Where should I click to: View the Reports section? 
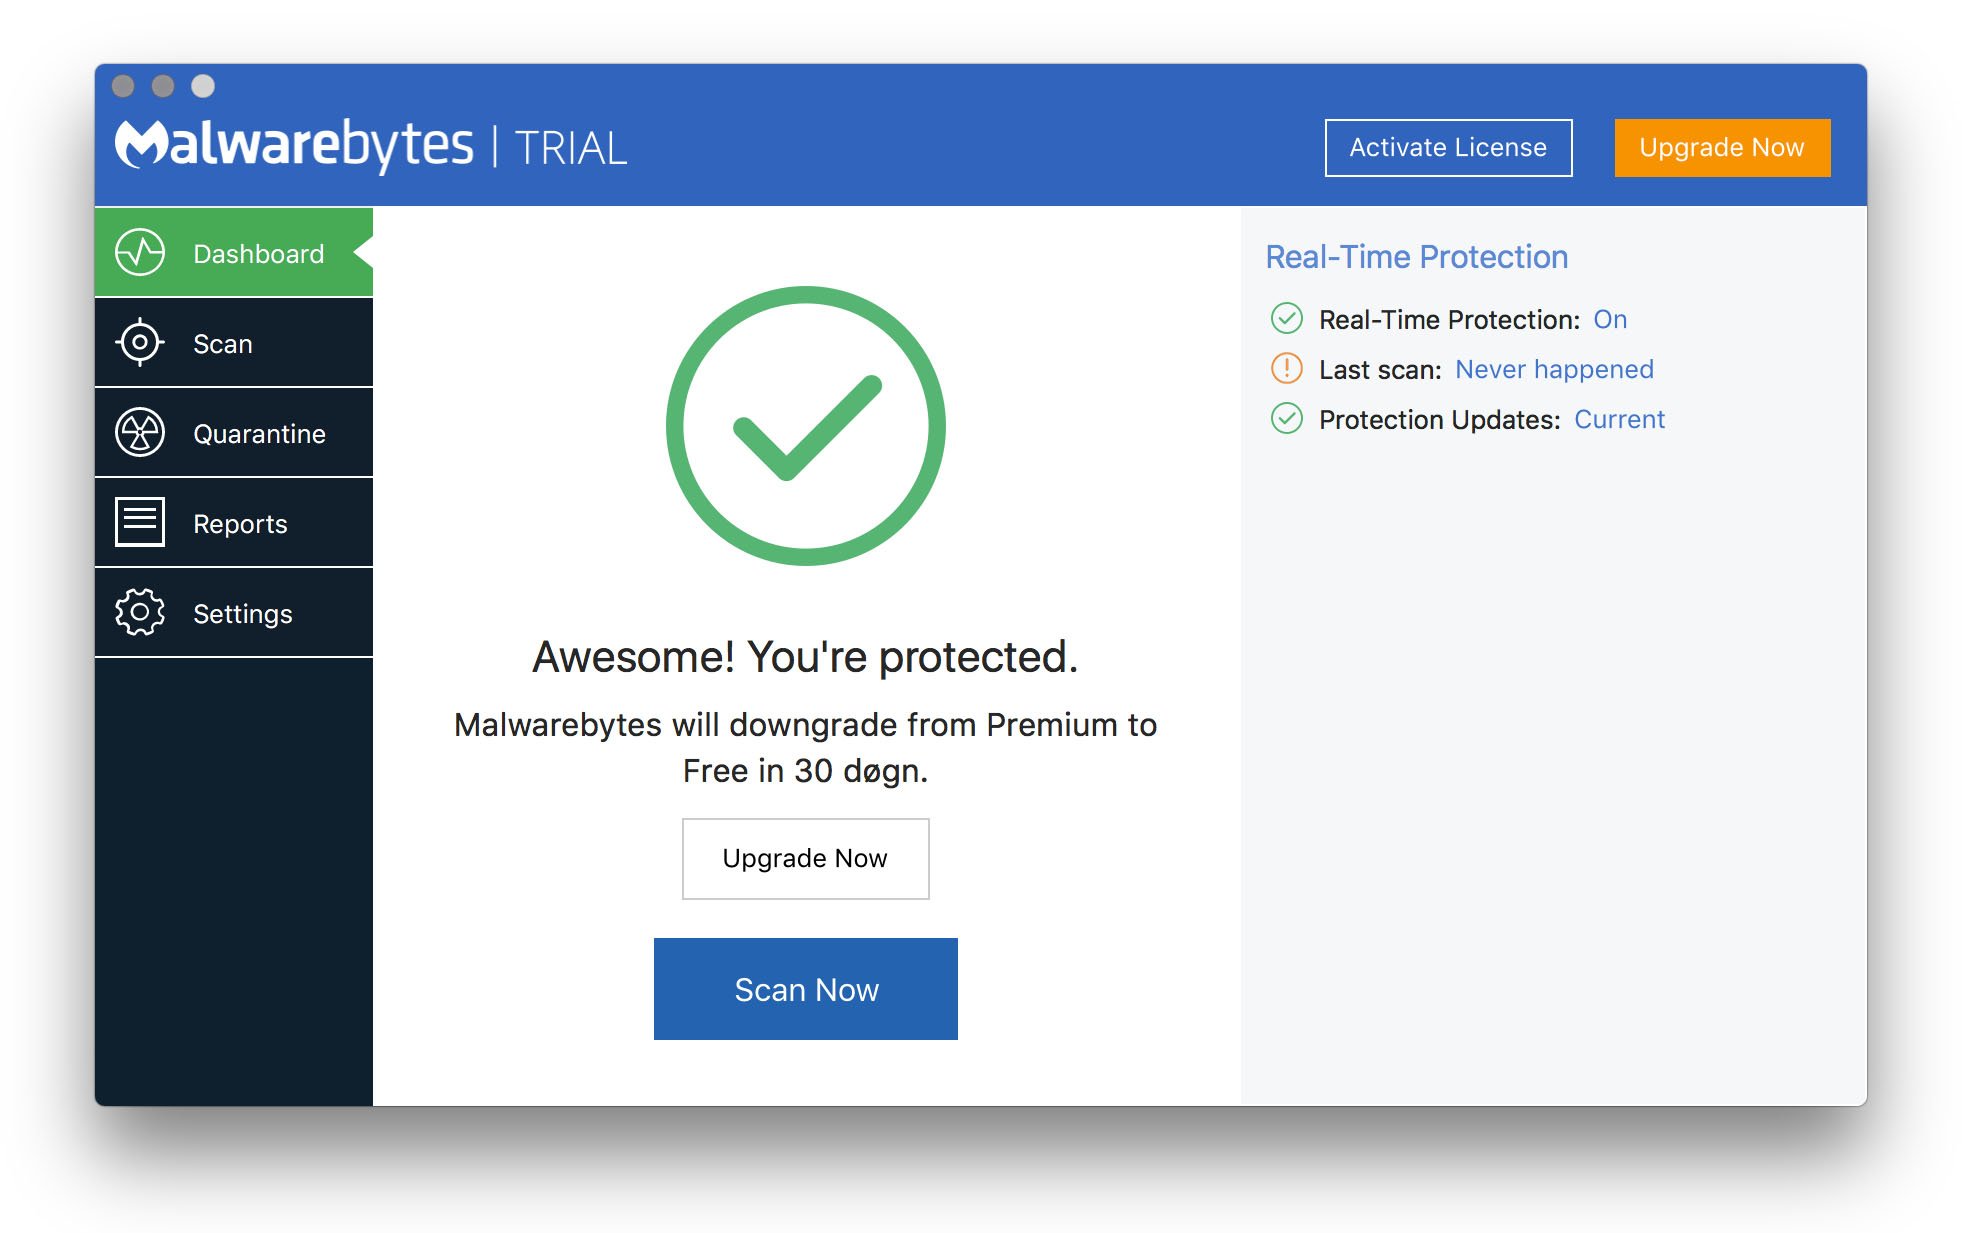[234, 522]
